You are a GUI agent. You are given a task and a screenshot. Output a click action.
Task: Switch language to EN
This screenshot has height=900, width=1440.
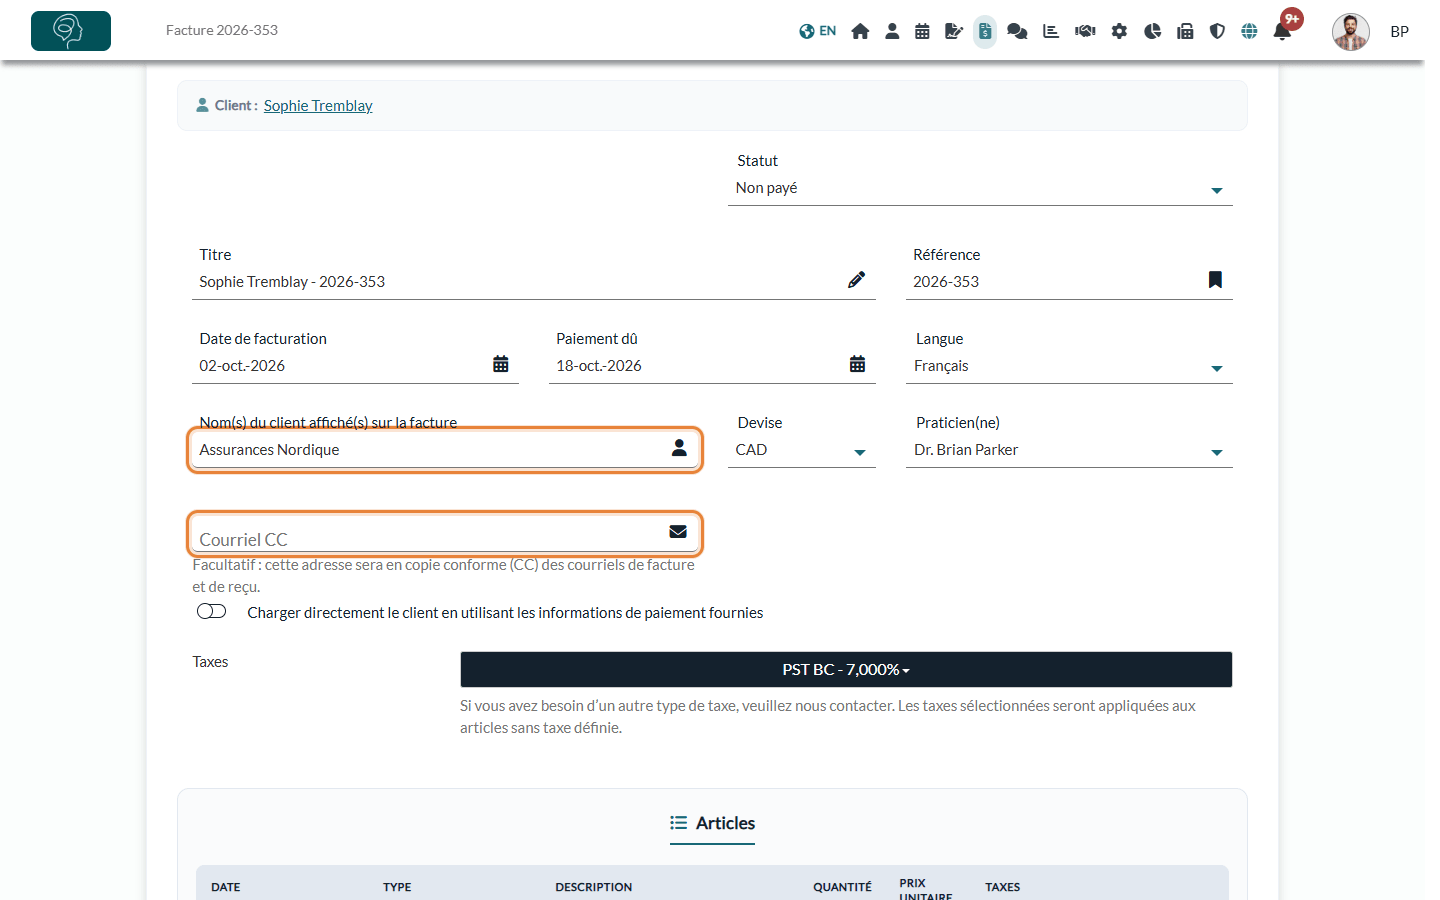[817, 31]
